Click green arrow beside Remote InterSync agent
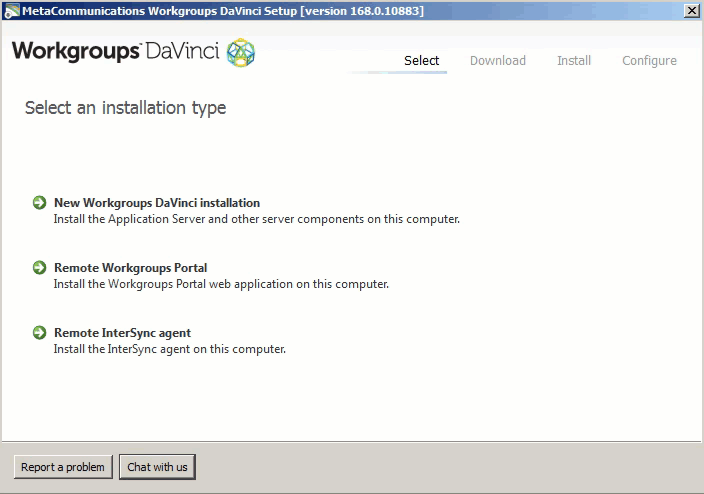The image size is (704, 494). click(x=40, y=333)
